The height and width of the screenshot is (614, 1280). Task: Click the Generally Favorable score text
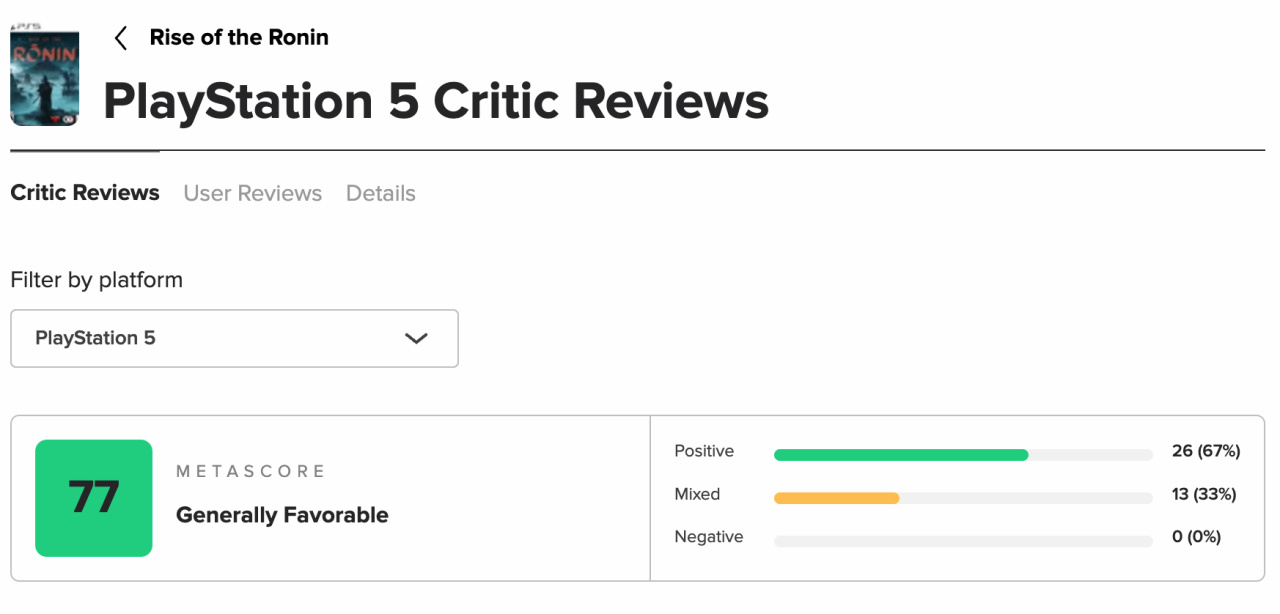(282, 515)
